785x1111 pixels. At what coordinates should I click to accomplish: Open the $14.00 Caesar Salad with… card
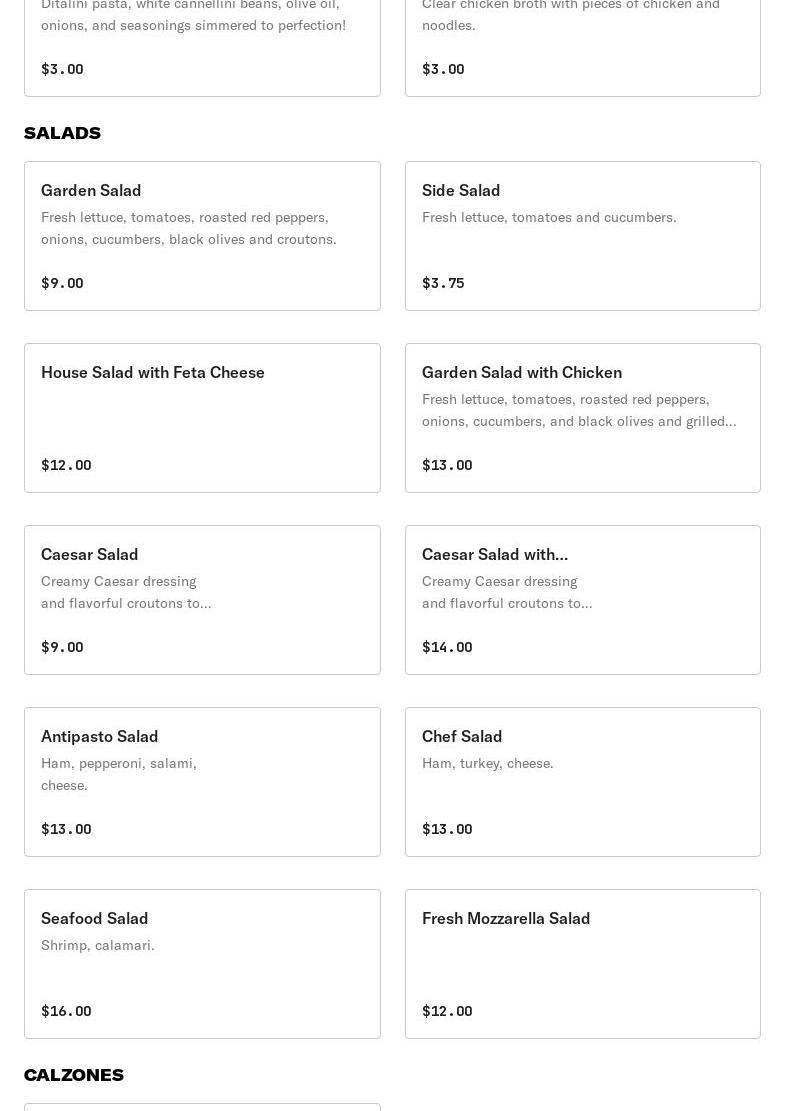(582, 600)
